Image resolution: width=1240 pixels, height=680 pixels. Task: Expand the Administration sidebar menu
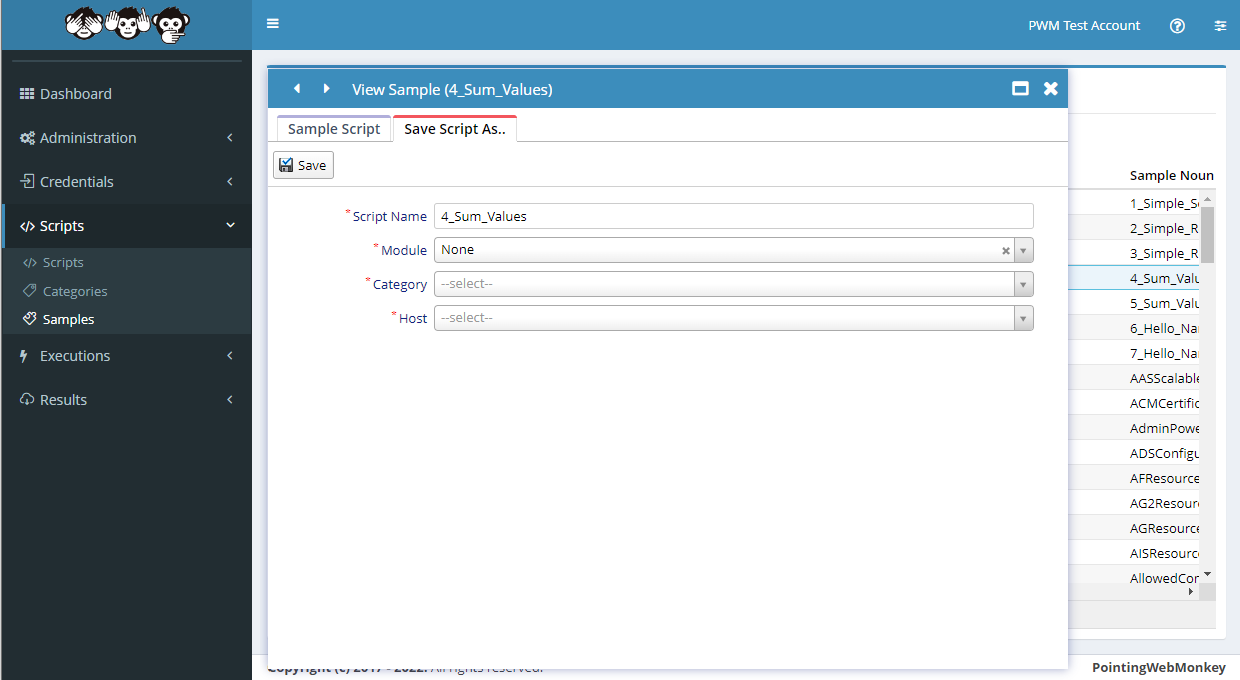(x=126, y=138)
